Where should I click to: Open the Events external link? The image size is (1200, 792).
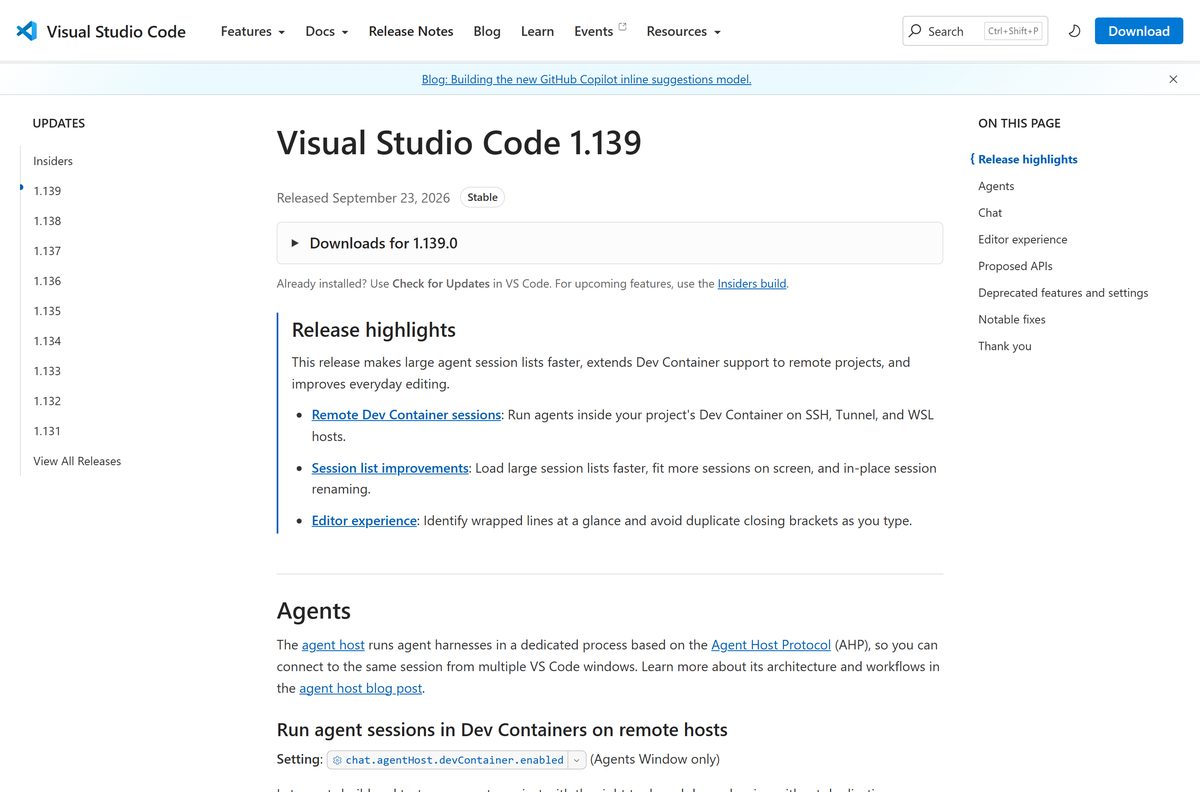(x=600, y=31)
